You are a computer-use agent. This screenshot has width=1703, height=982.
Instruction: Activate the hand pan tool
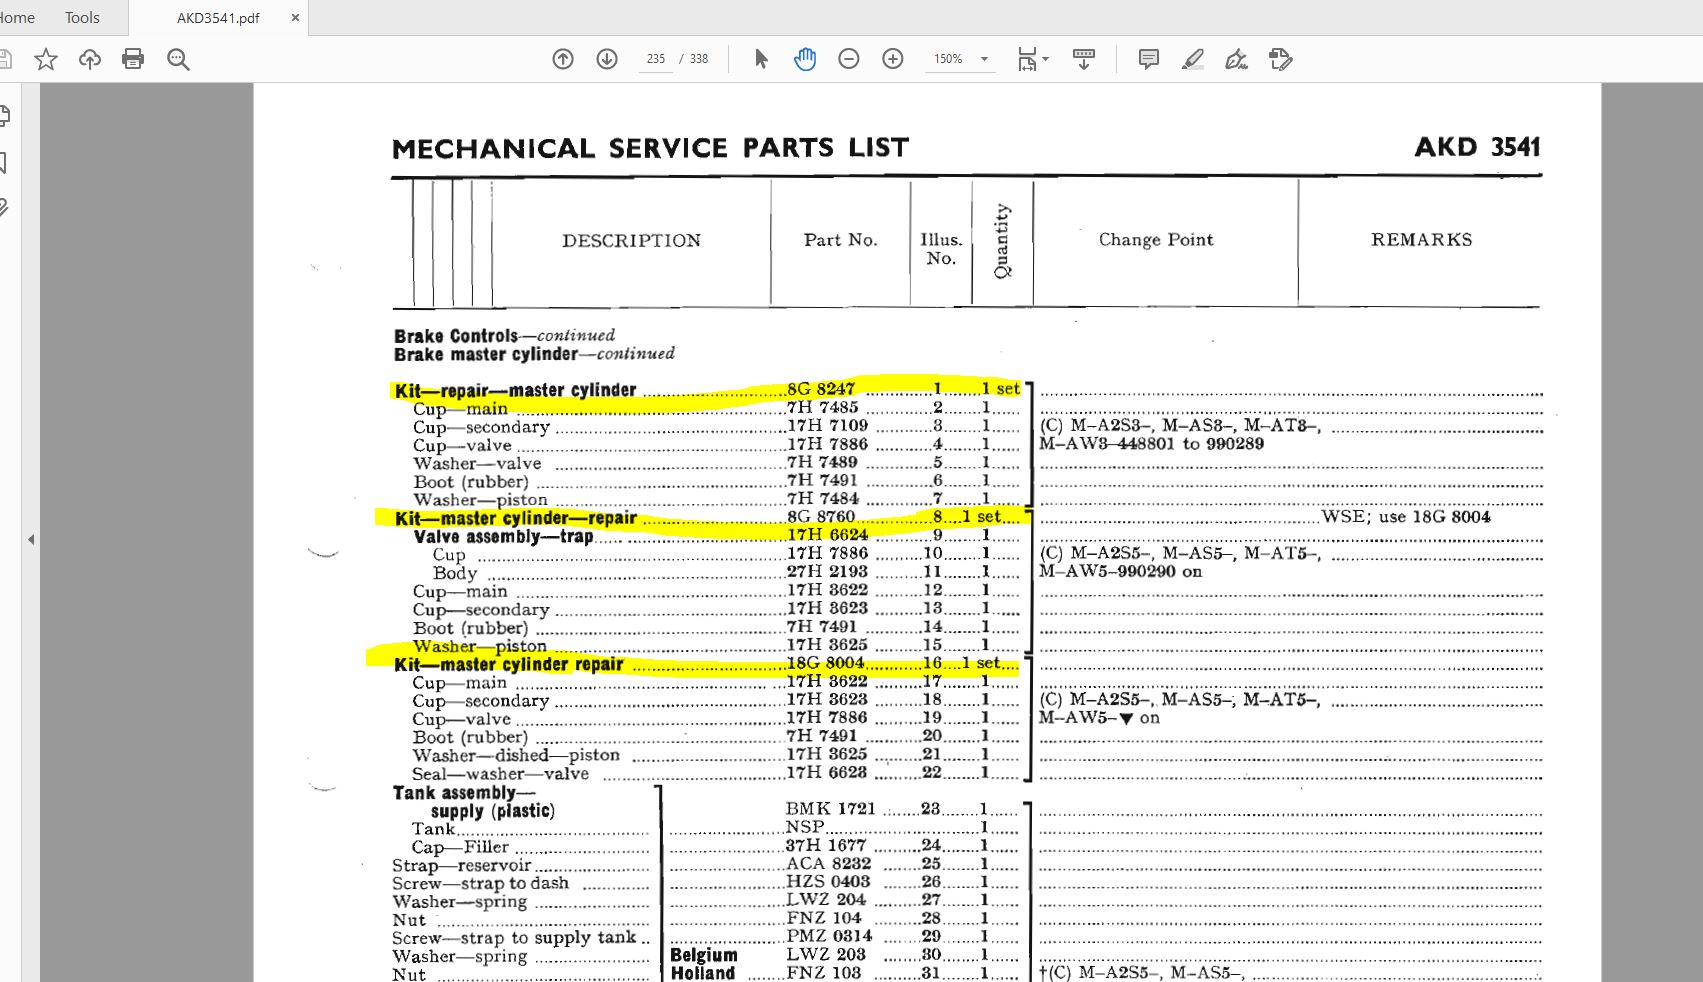(805, 59)
